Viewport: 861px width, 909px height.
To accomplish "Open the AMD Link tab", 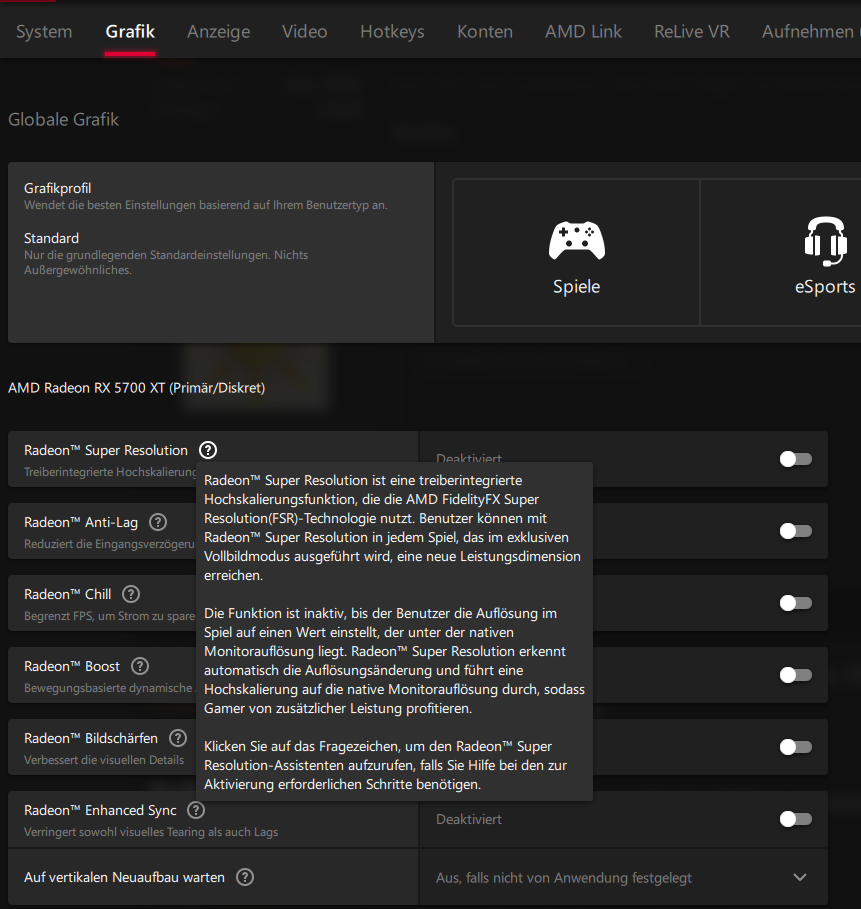I will click(x=583, y=31).
